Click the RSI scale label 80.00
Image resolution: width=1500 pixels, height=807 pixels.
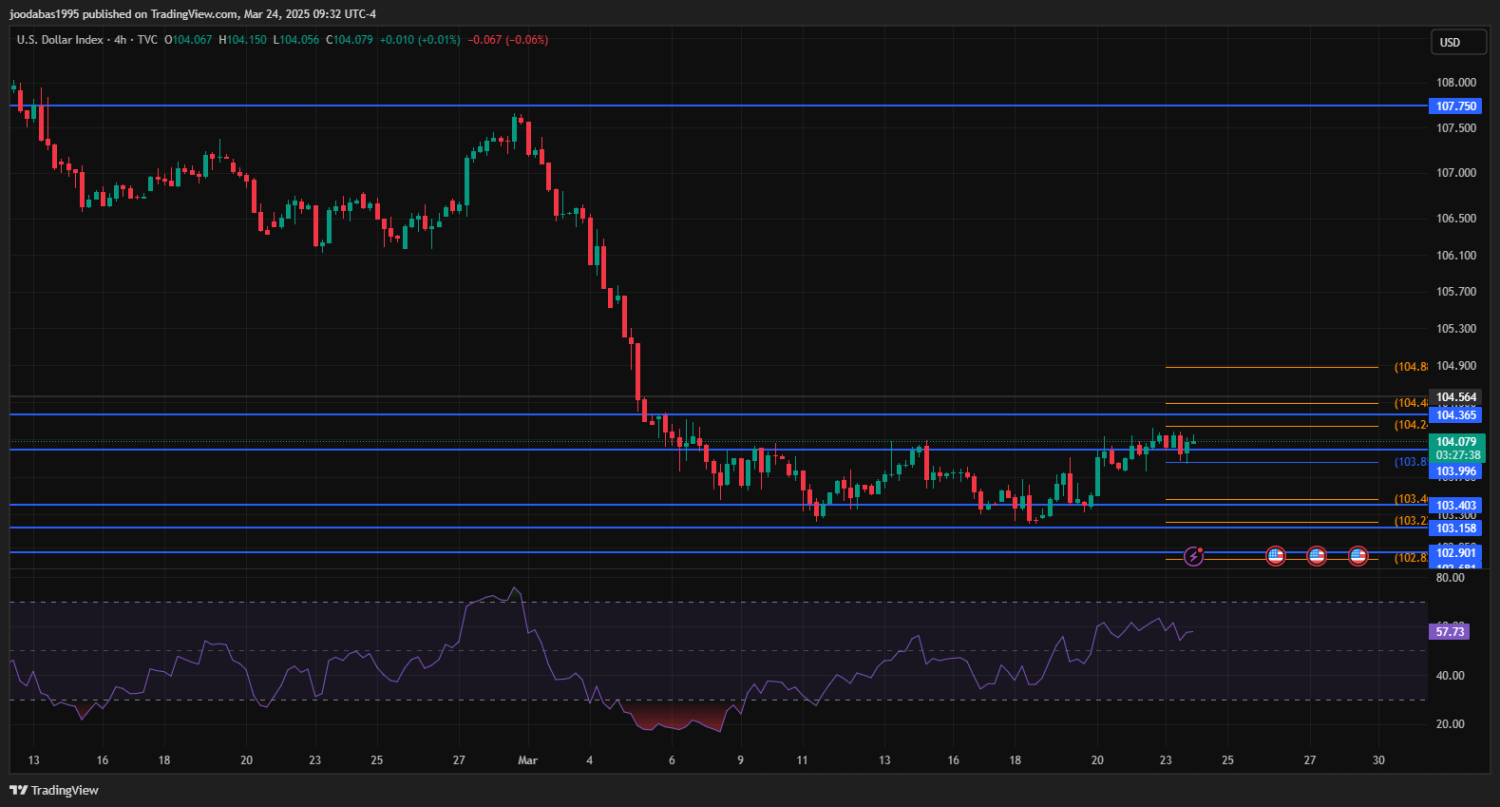pos(1449,577)
